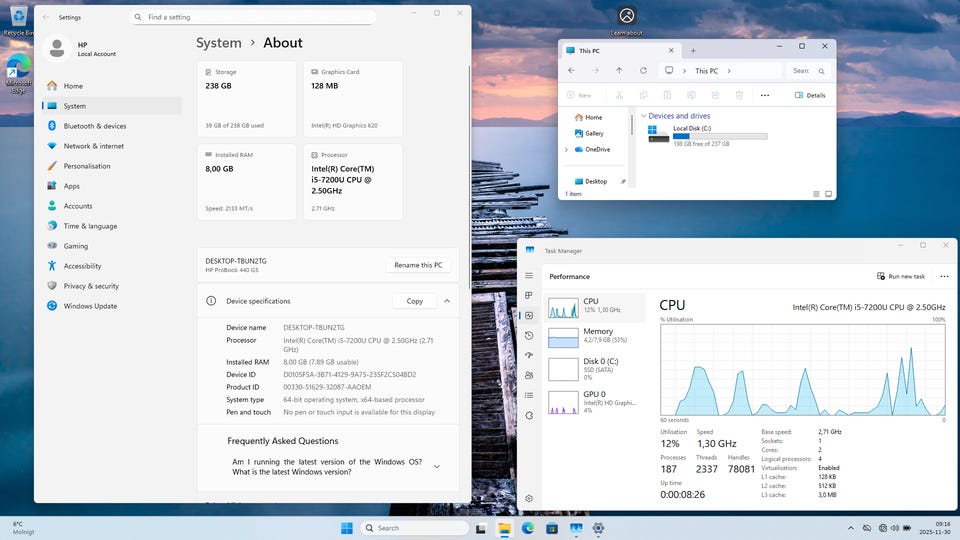Expand the OneDrive tree node
Viewport: 960px width, 540px height.
pyautogui.click(x=567, y=149)
